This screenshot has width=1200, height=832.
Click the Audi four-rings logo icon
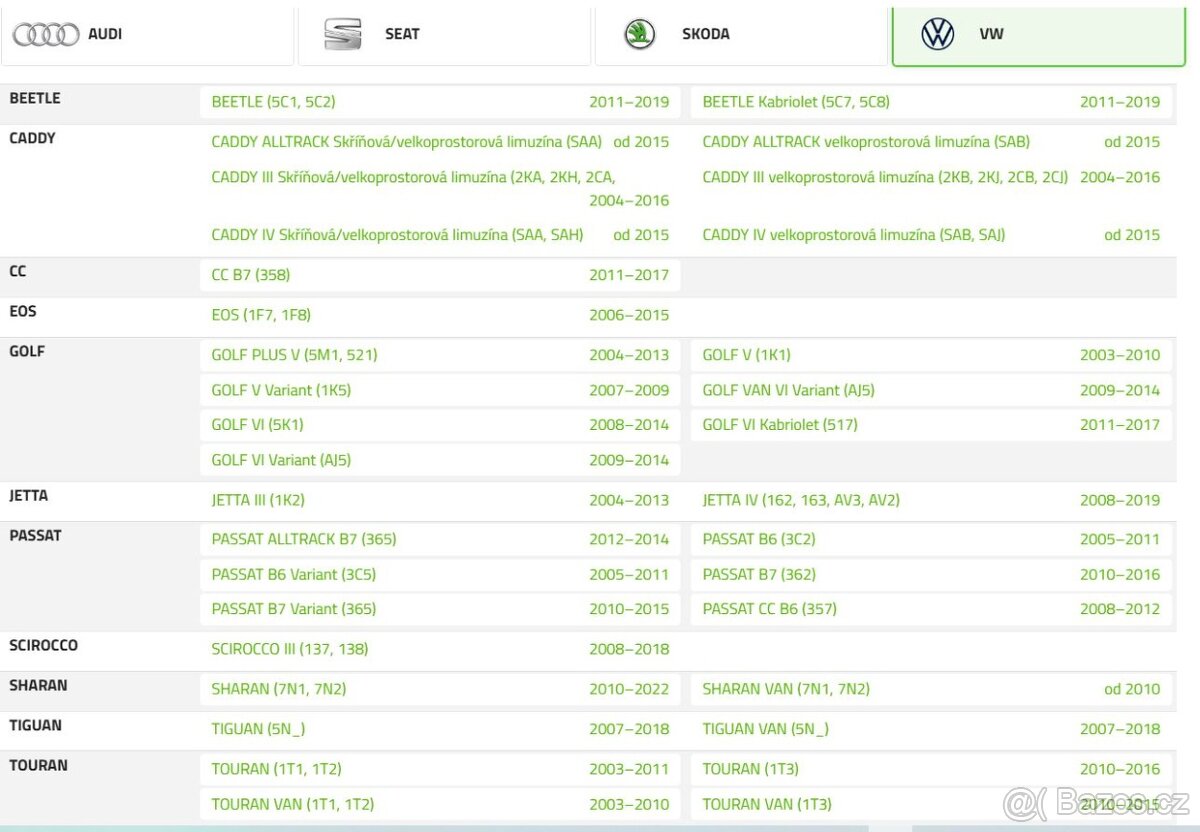click(46, 34)
